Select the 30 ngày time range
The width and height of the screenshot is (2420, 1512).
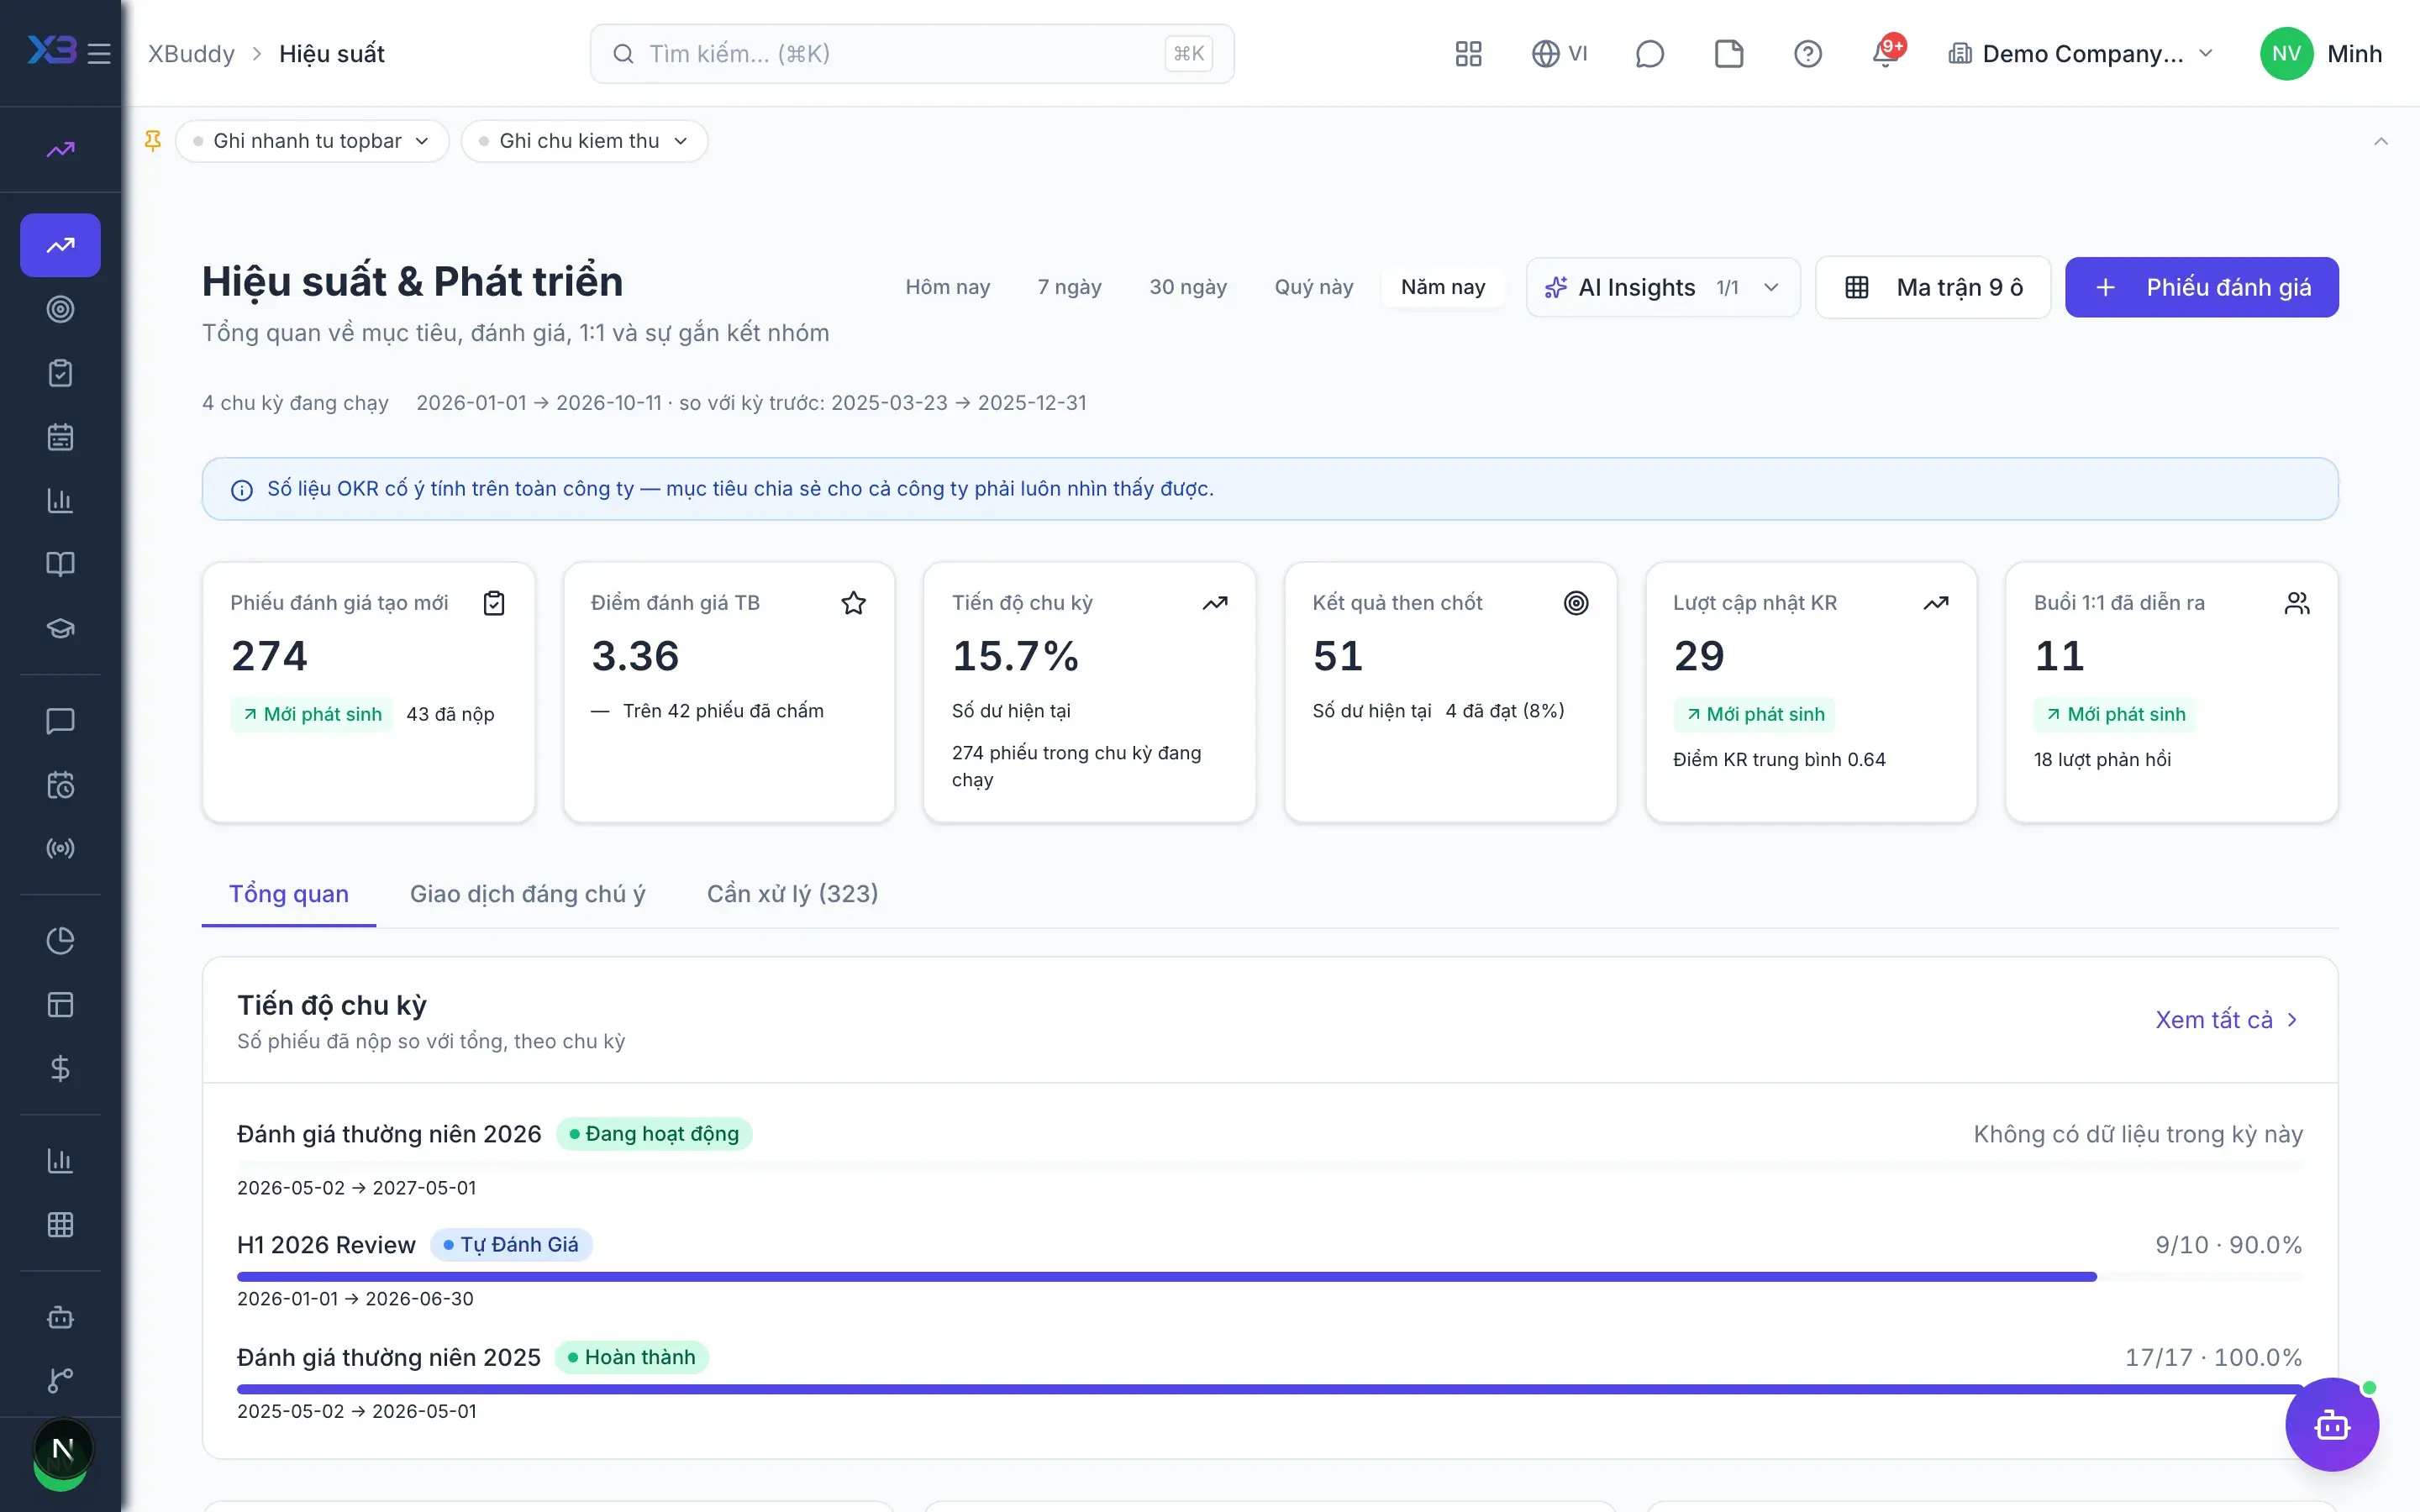(x=1187, y=287)
